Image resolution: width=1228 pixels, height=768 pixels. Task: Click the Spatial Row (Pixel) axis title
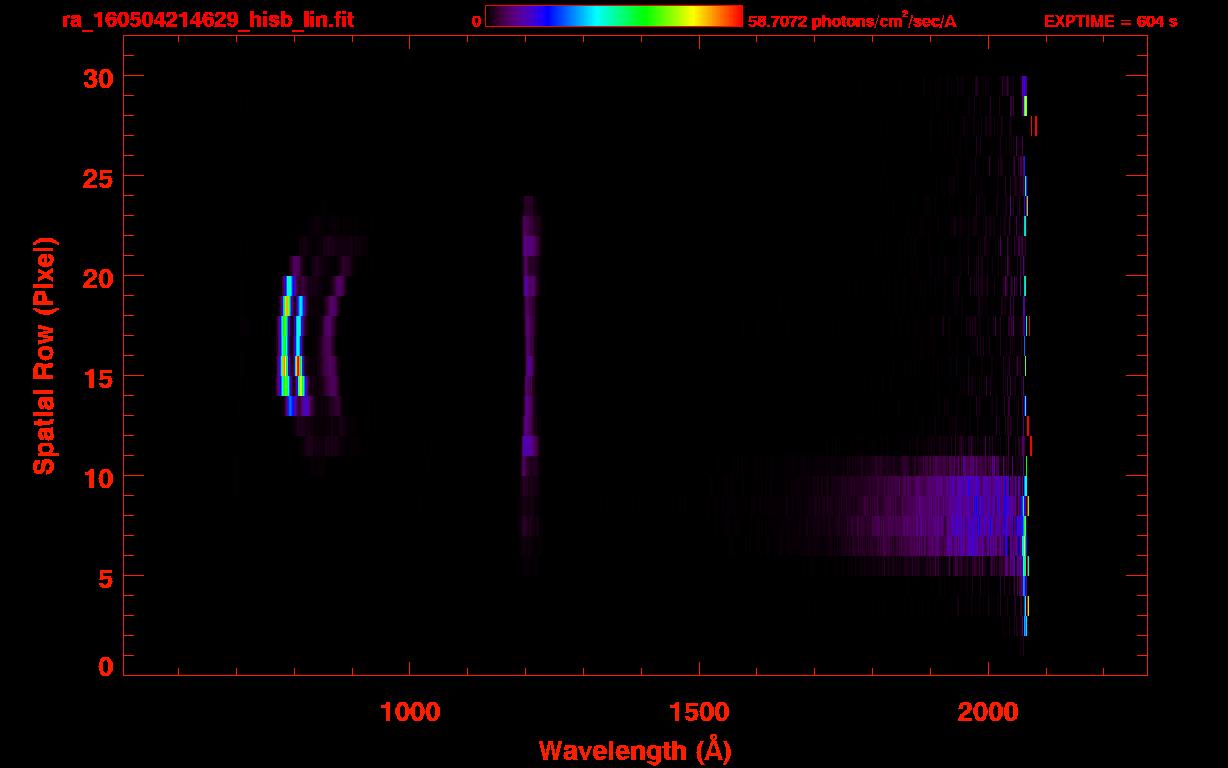[44, 356]
